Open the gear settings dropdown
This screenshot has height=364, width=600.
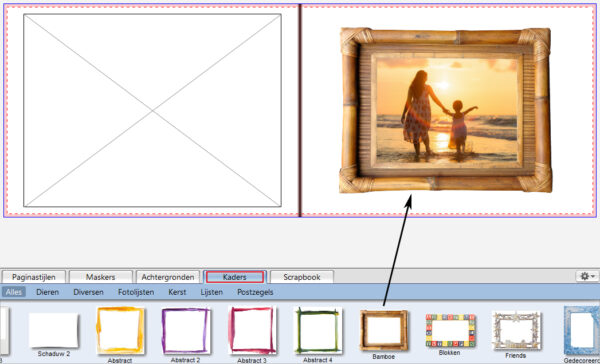[x=587, y=276]
